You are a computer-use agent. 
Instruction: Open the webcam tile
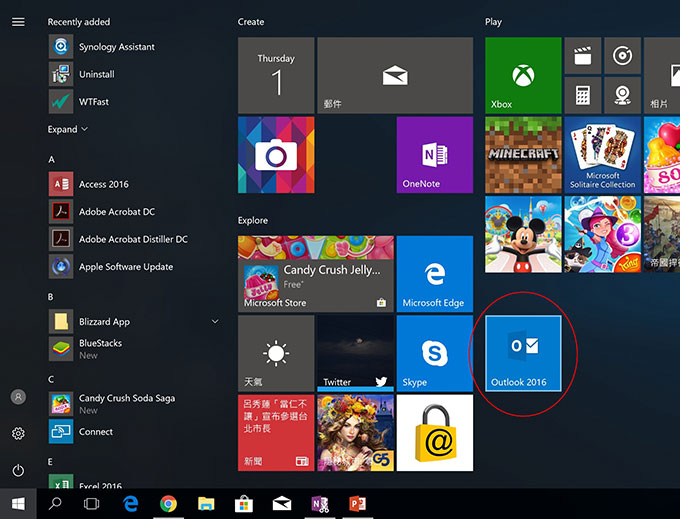[x=622, y=95]
